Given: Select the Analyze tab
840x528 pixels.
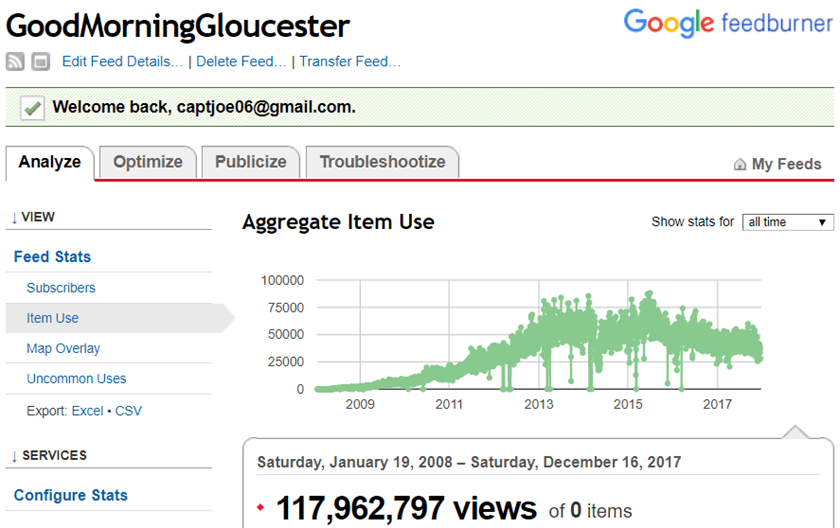Looking at the screenshot, I should (50, 162).
